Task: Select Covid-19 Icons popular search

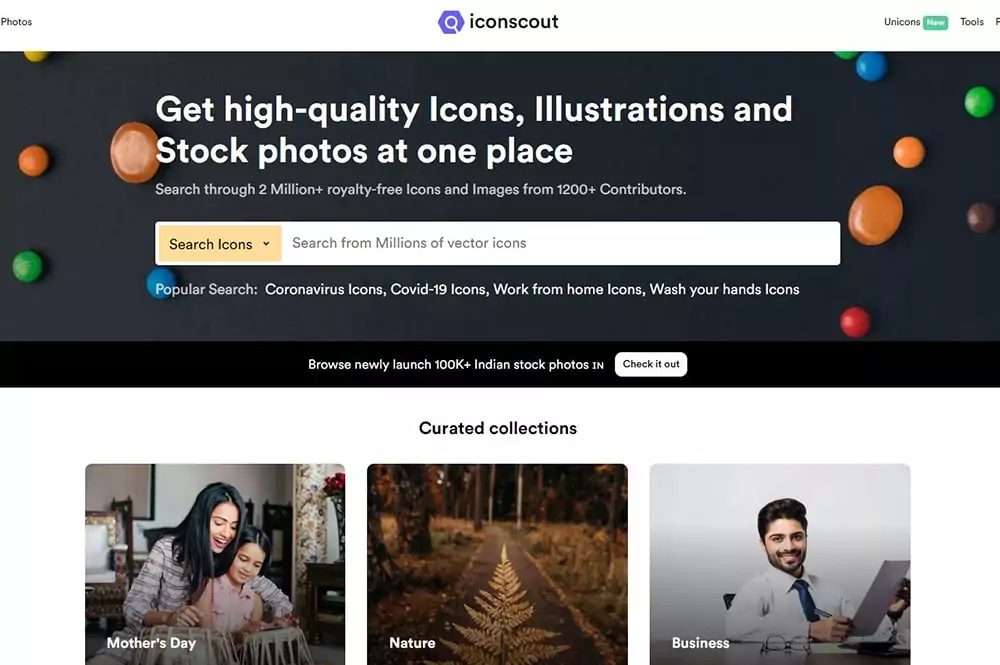Action: pos(439,289)
